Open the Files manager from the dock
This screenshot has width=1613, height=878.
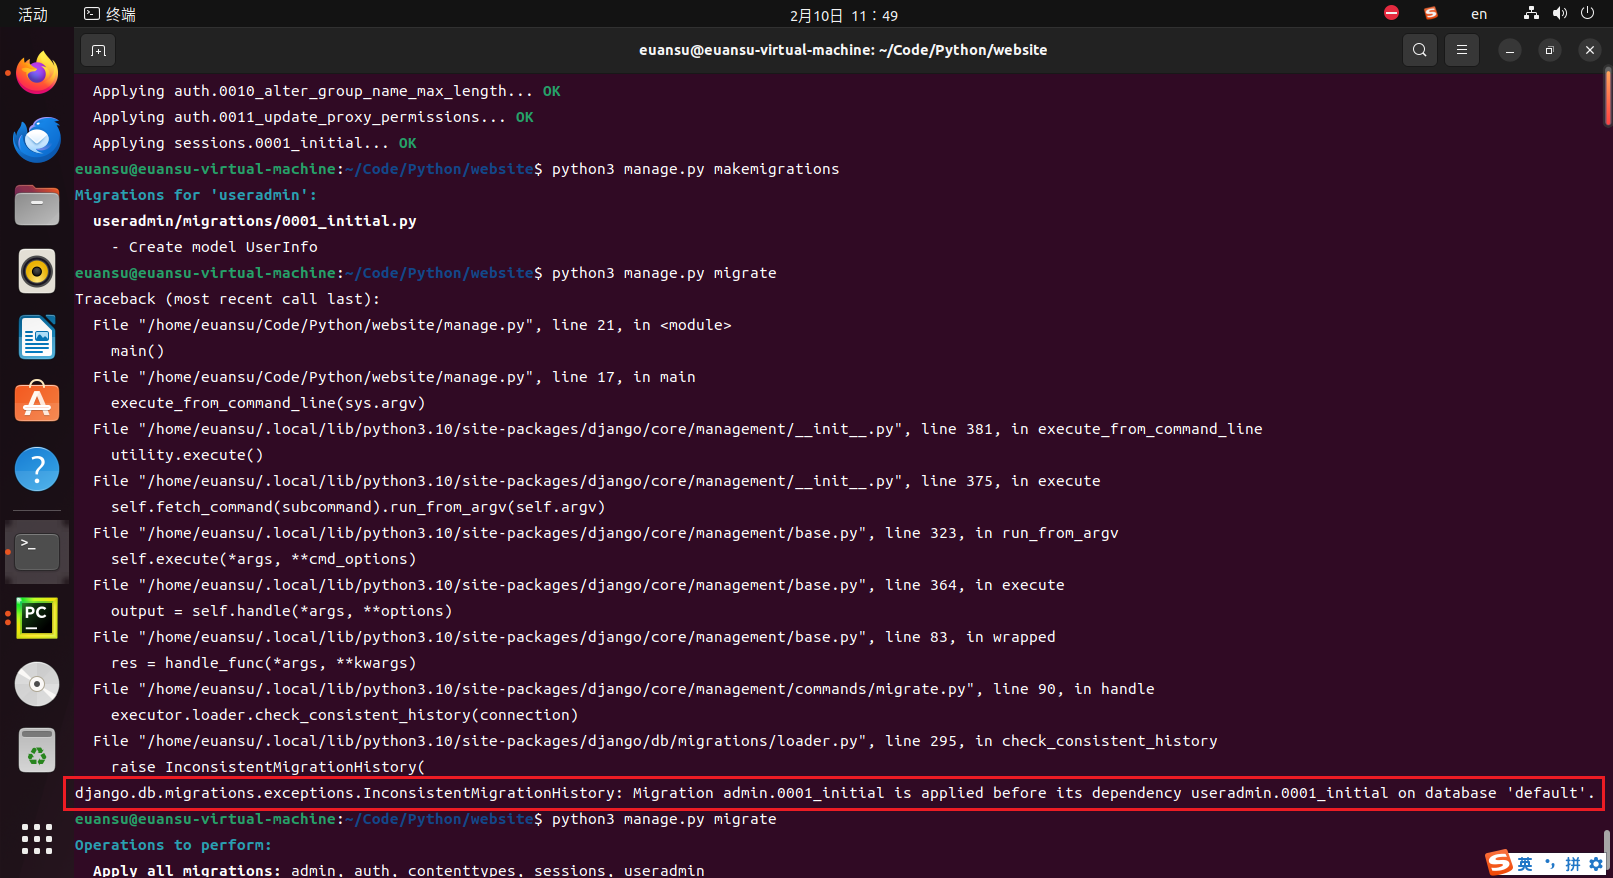(37, 206)
